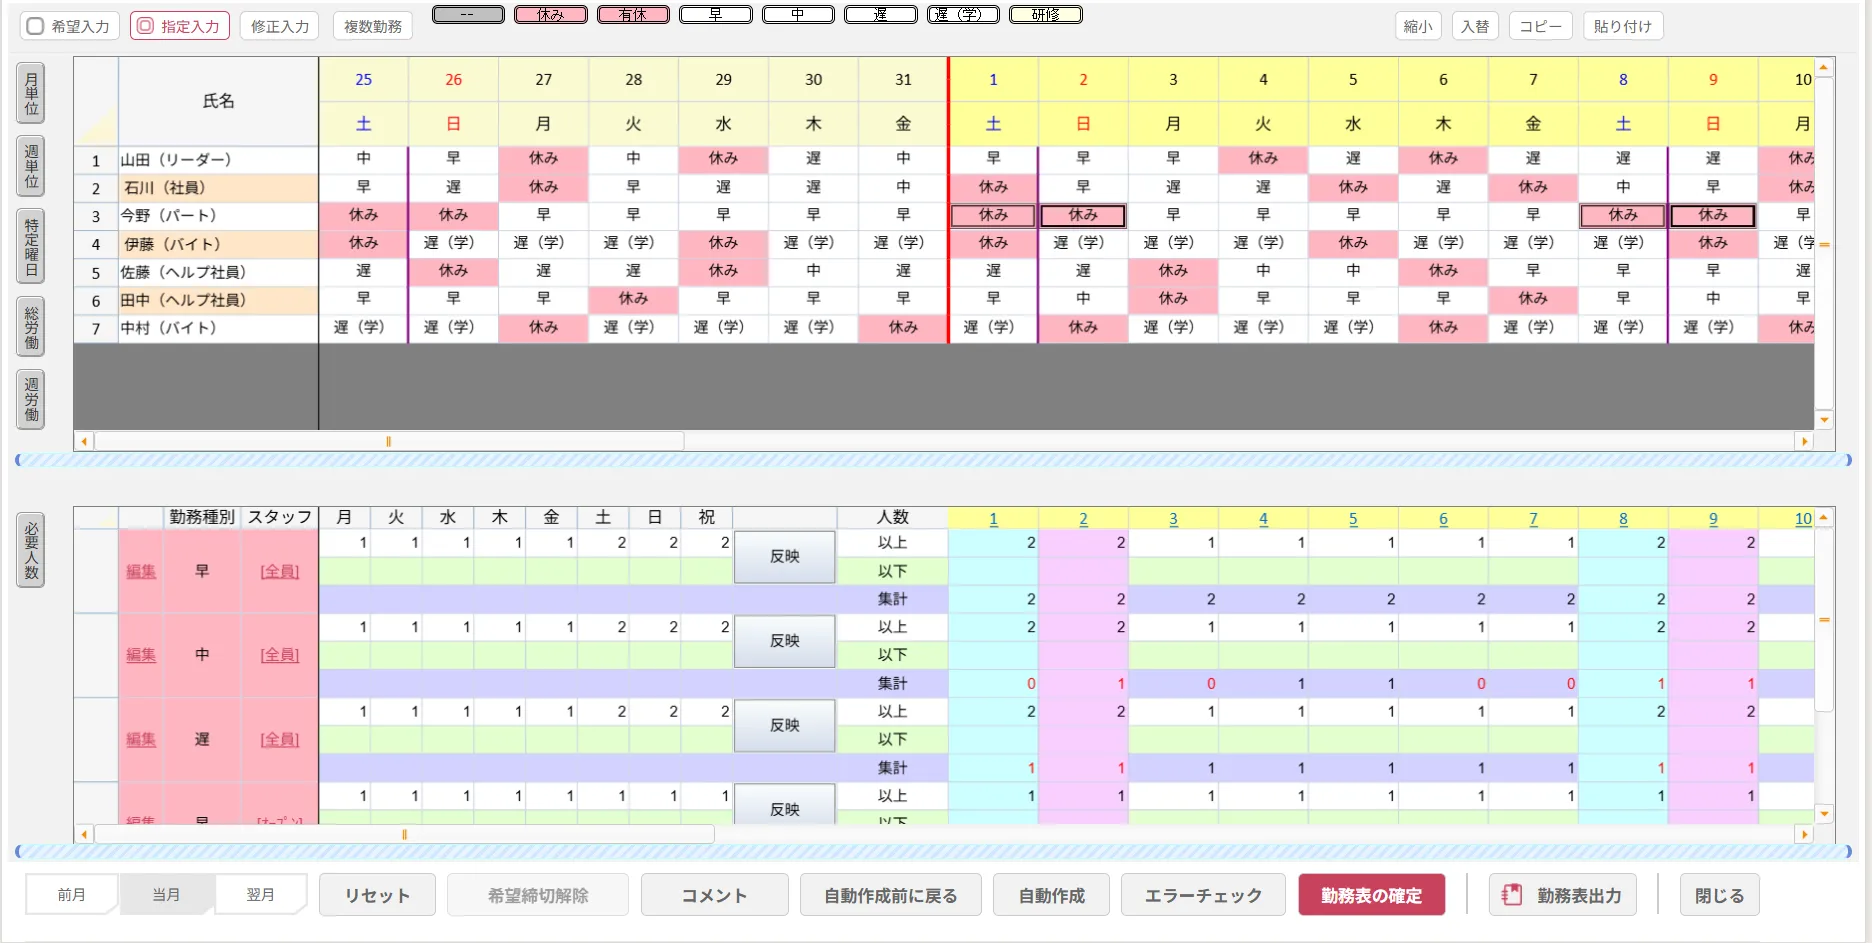Select staff row 山田(リーダー)

[x=218, y=160]
